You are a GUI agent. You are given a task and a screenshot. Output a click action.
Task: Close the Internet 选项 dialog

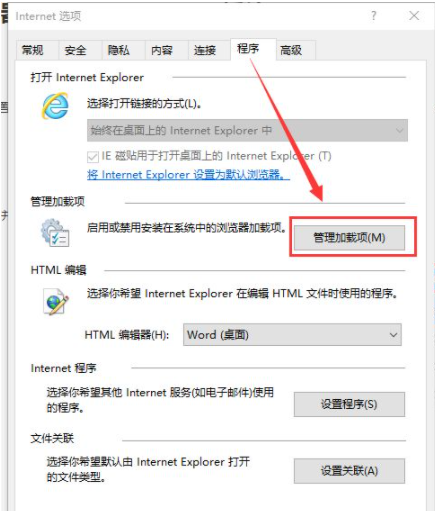click(414, 16)
